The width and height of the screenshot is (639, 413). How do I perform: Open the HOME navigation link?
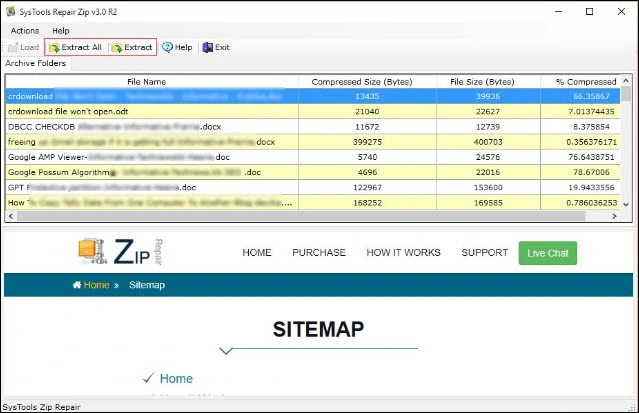pyautogui.click(x=257, y=253)
